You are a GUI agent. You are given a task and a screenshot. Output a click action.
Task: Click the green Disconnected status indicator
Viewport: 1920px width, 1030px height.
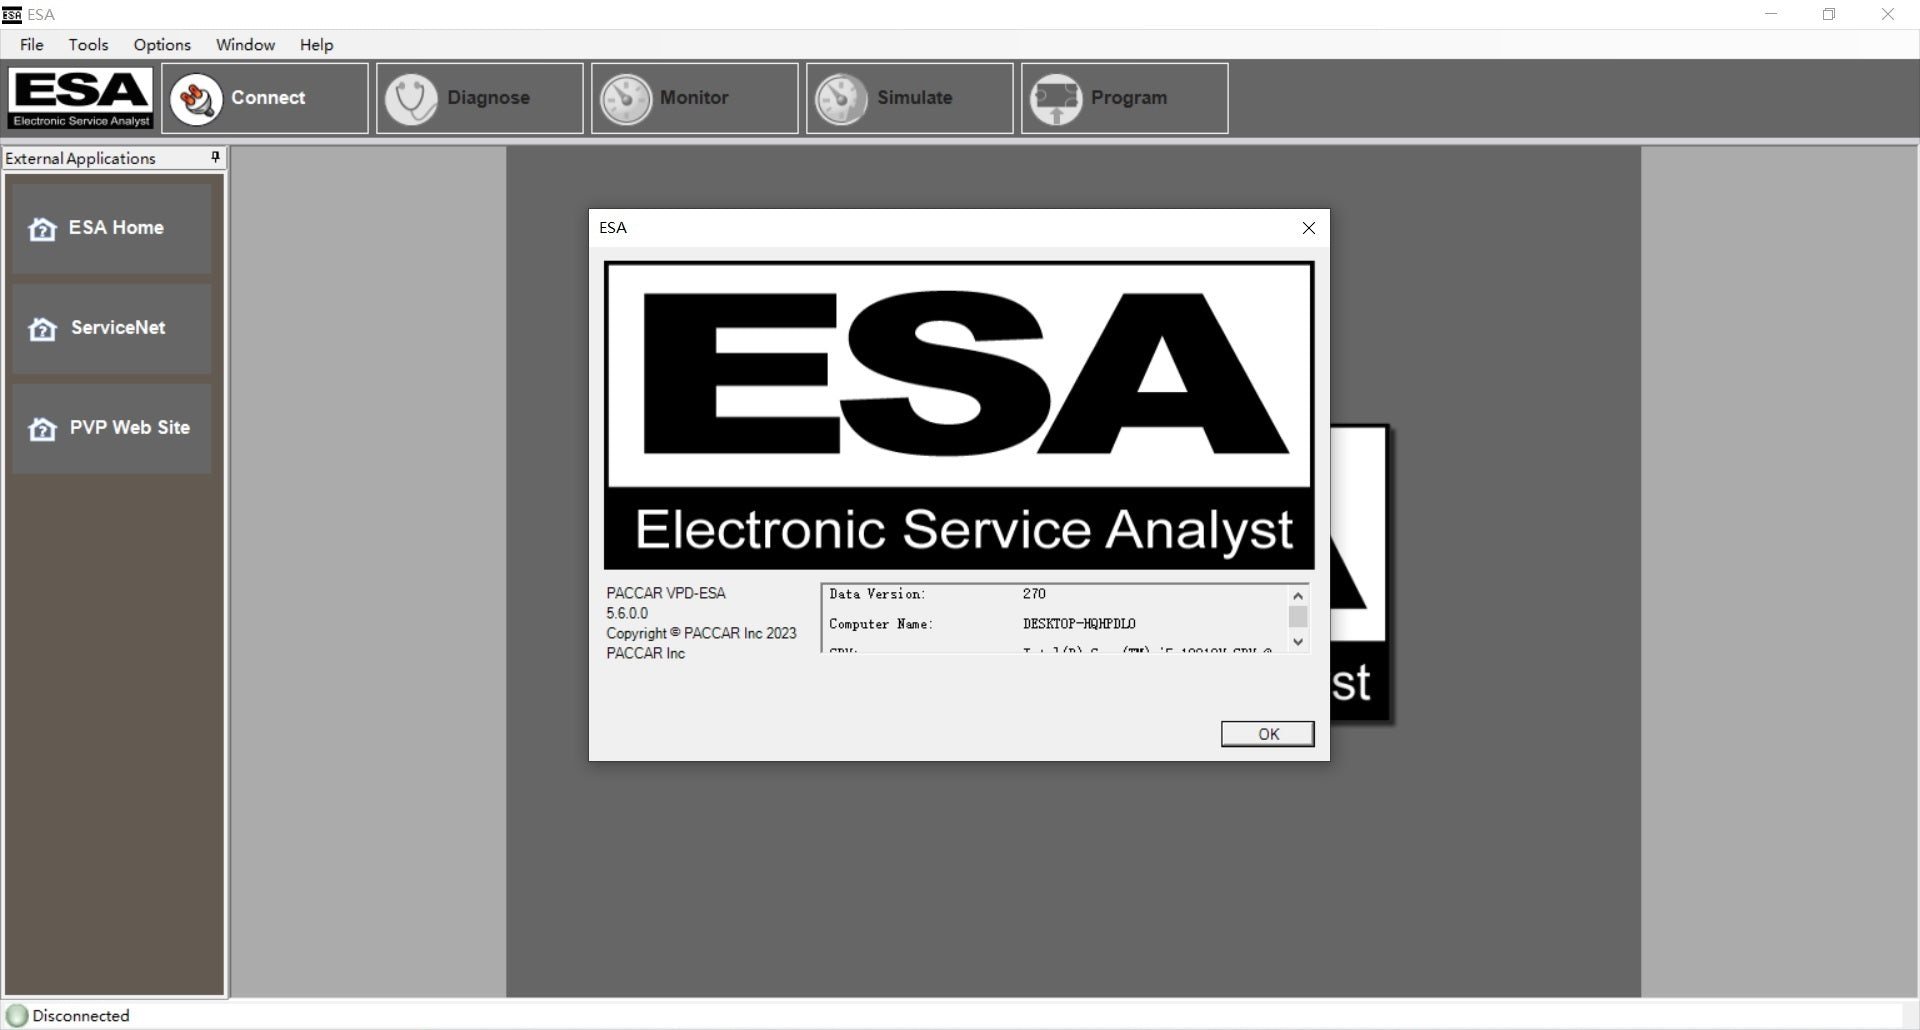(x=17, y=1016)
